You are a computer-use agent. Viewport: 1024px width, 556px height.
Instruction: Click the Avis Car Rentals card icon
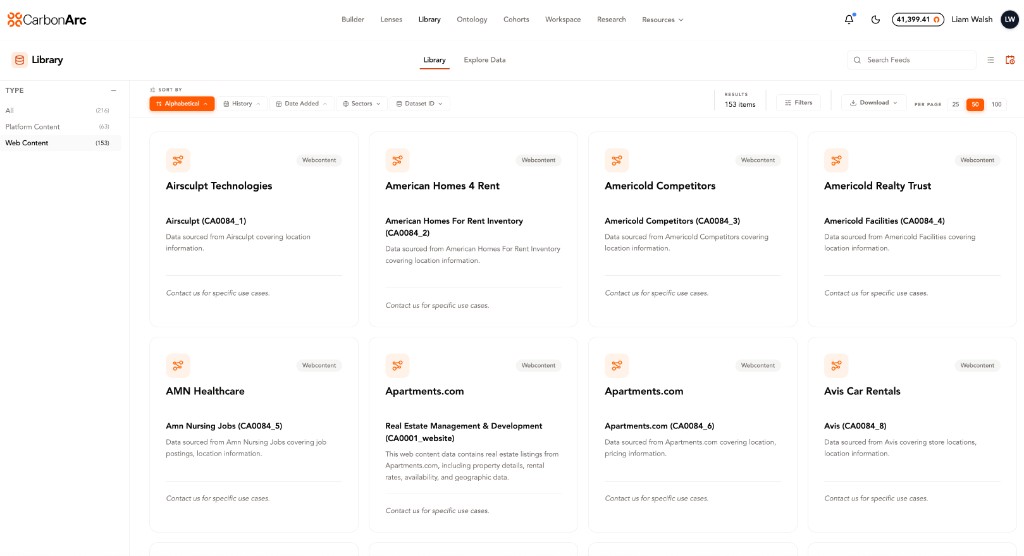(x=836, y=366)
